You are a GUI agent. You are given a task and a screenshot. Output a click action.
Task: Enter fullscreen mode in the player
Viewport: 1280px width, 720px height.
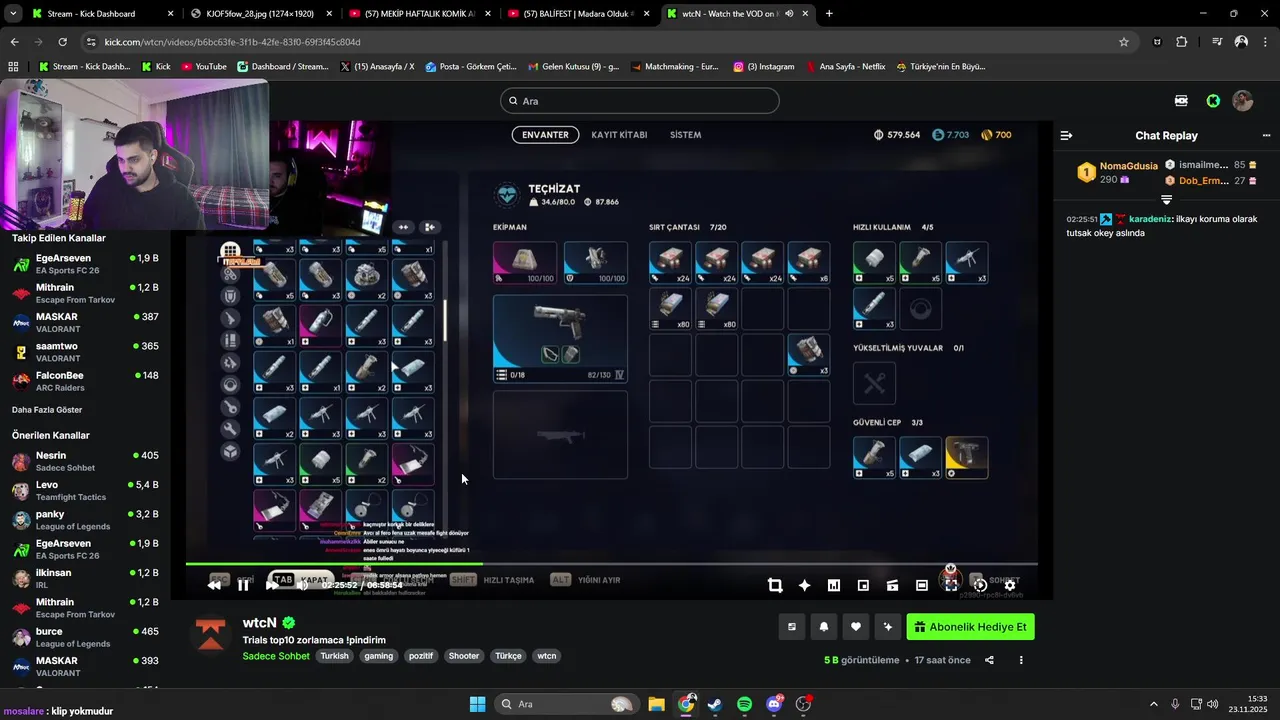951,585
